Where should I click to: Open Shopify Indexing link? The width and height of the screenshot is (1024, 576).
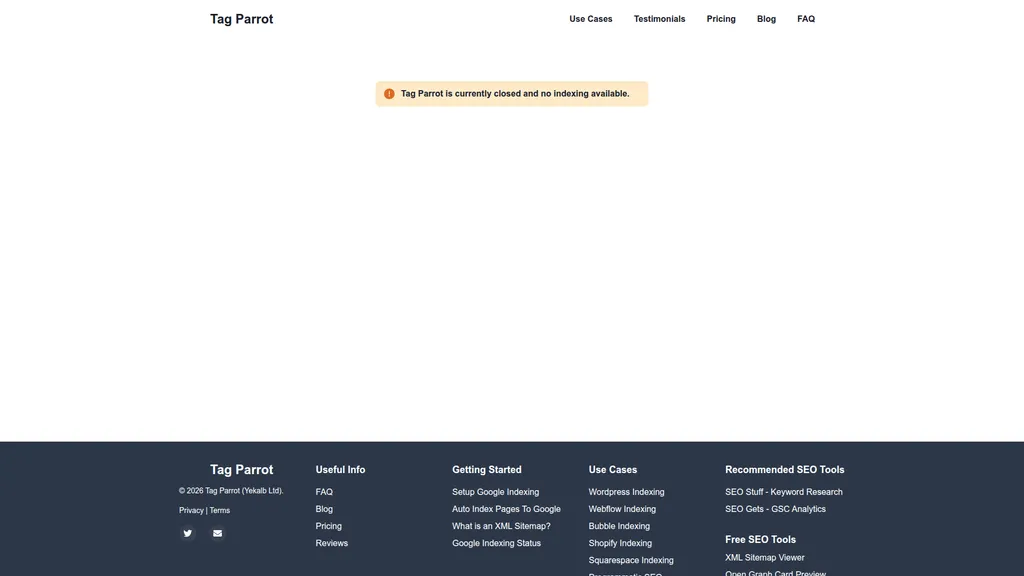[620, 543]
